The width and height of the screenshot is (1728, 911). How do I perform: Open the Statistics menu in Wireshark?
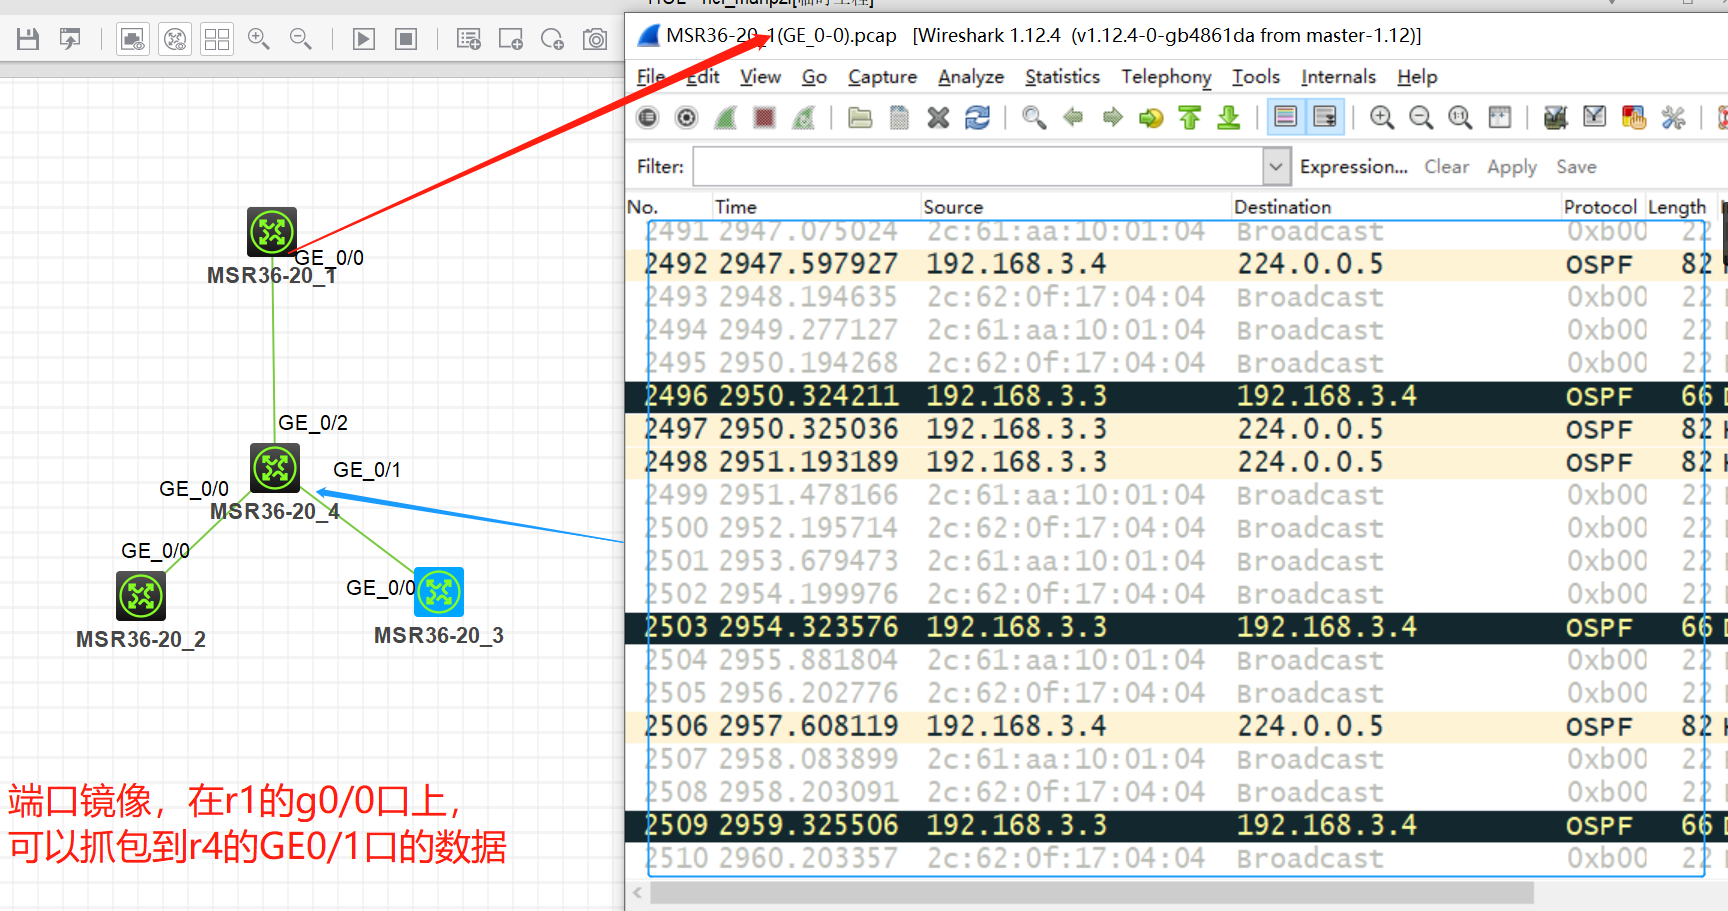coord(1062,77)
